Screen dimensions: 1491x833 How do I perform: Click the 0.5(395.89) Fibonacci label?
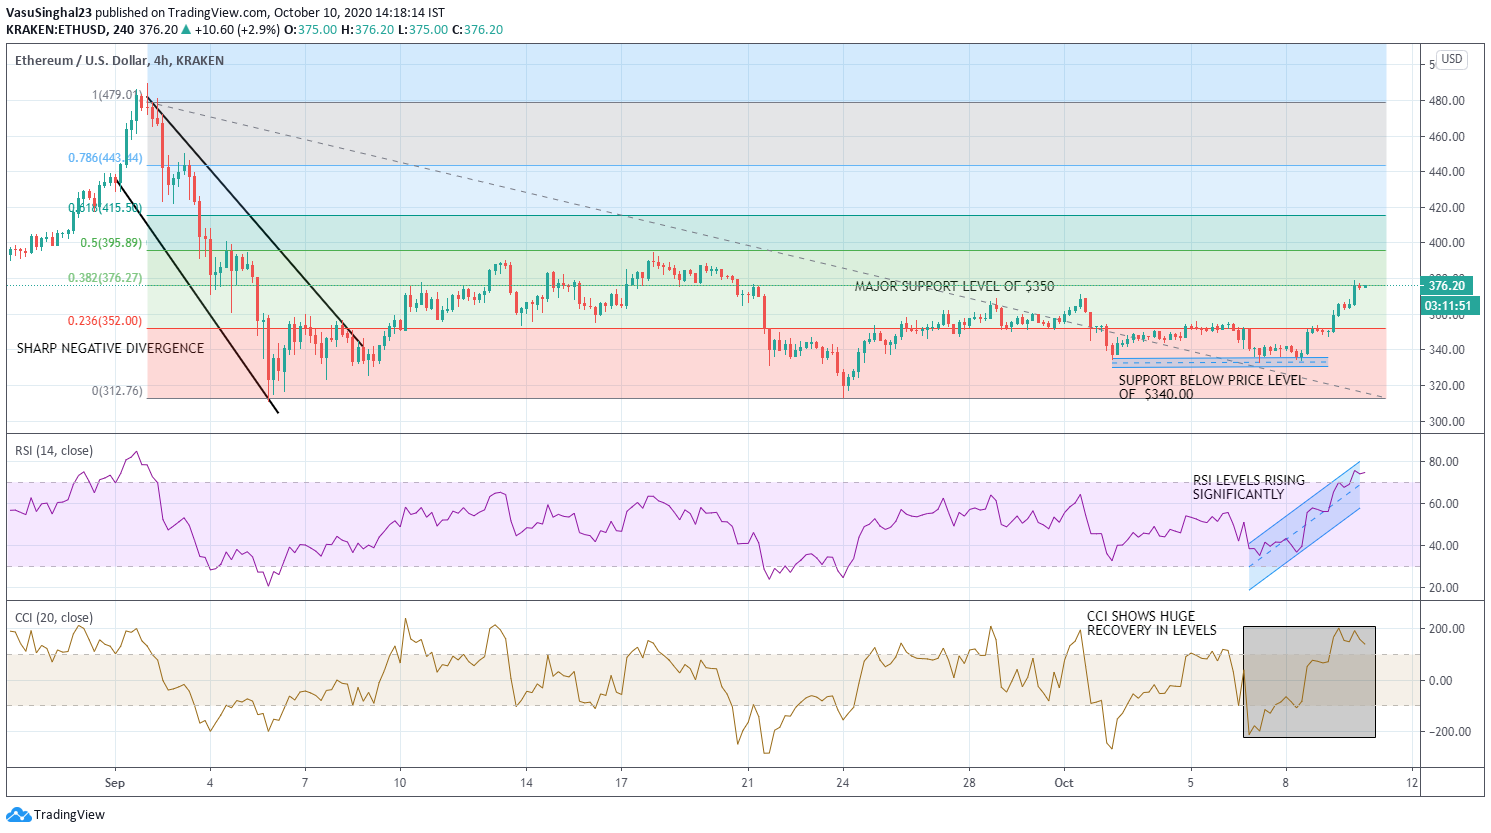pos(111,243)
